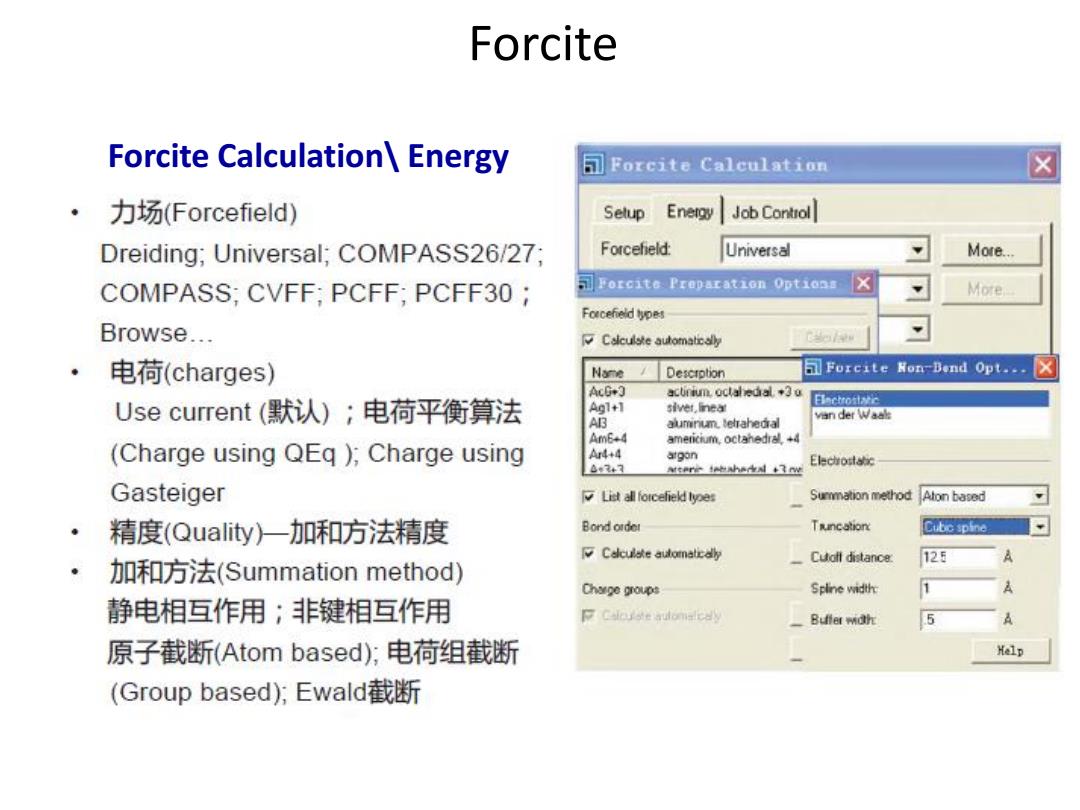
Task: Toggle the List all forcefield types checkbox
Action: 589,497
